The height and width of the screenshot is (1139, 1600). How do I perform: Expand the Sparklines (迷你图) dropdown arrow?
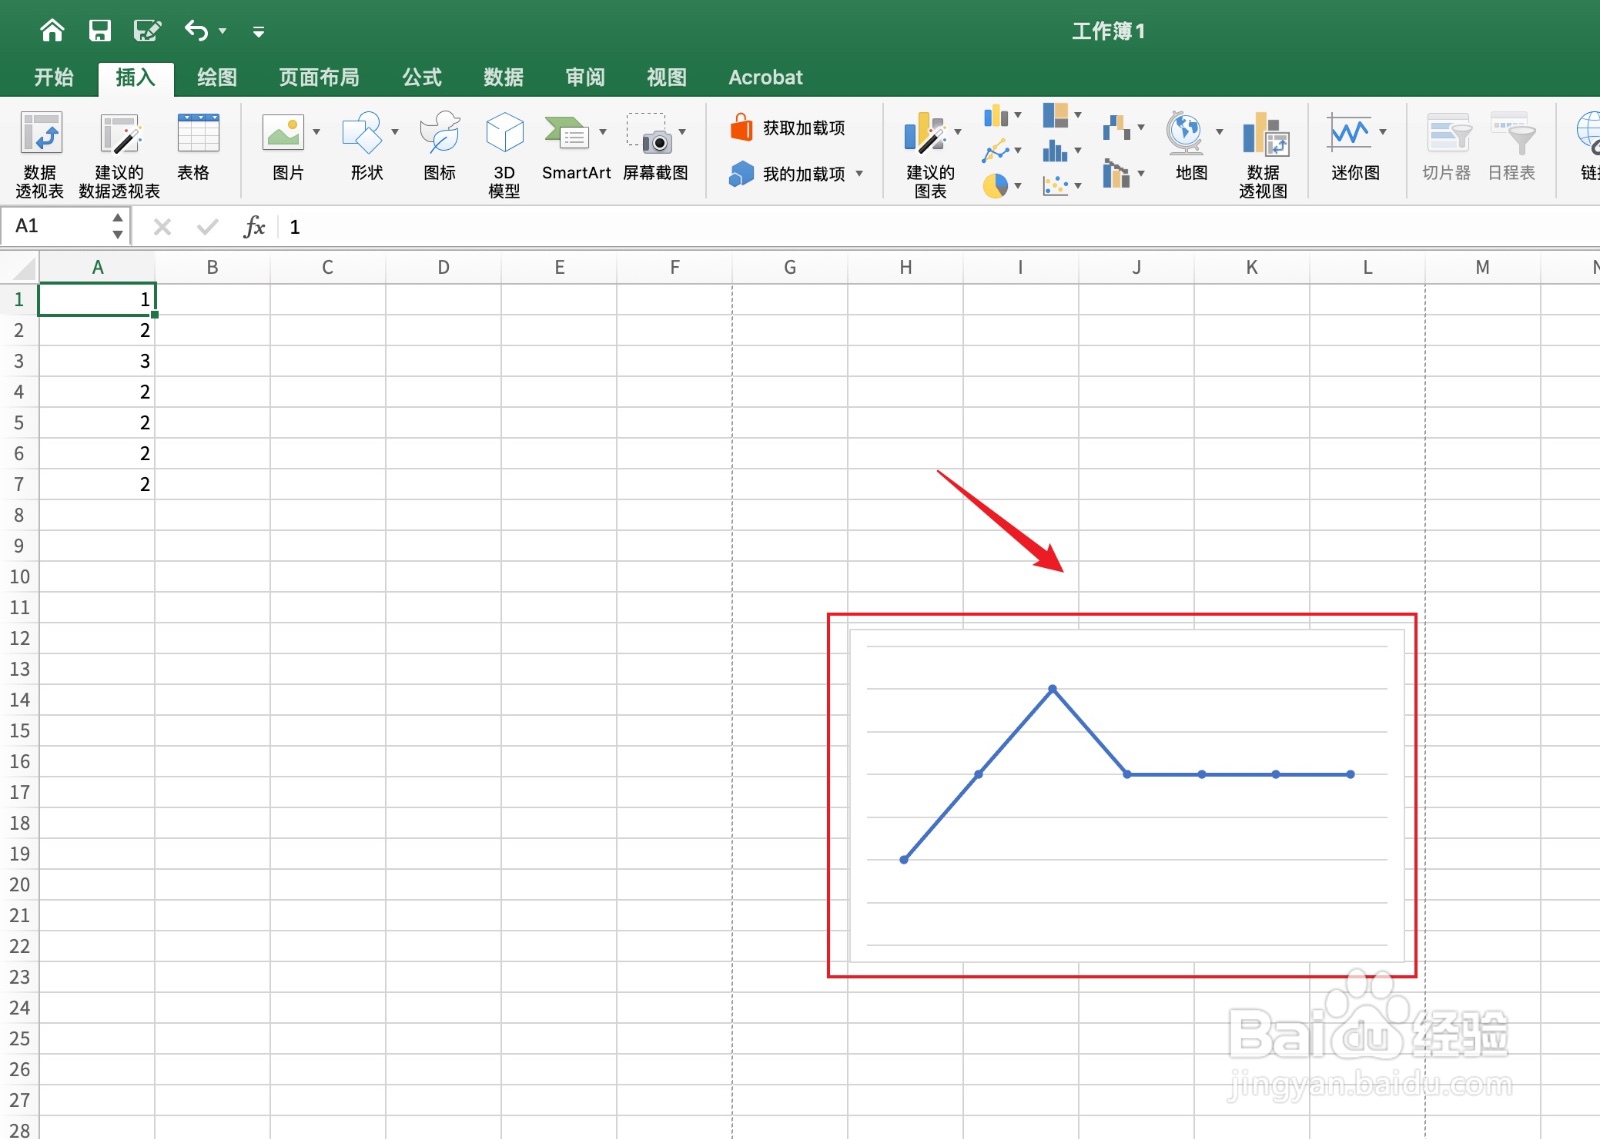pyautogui.click(x=1383, y=132)
